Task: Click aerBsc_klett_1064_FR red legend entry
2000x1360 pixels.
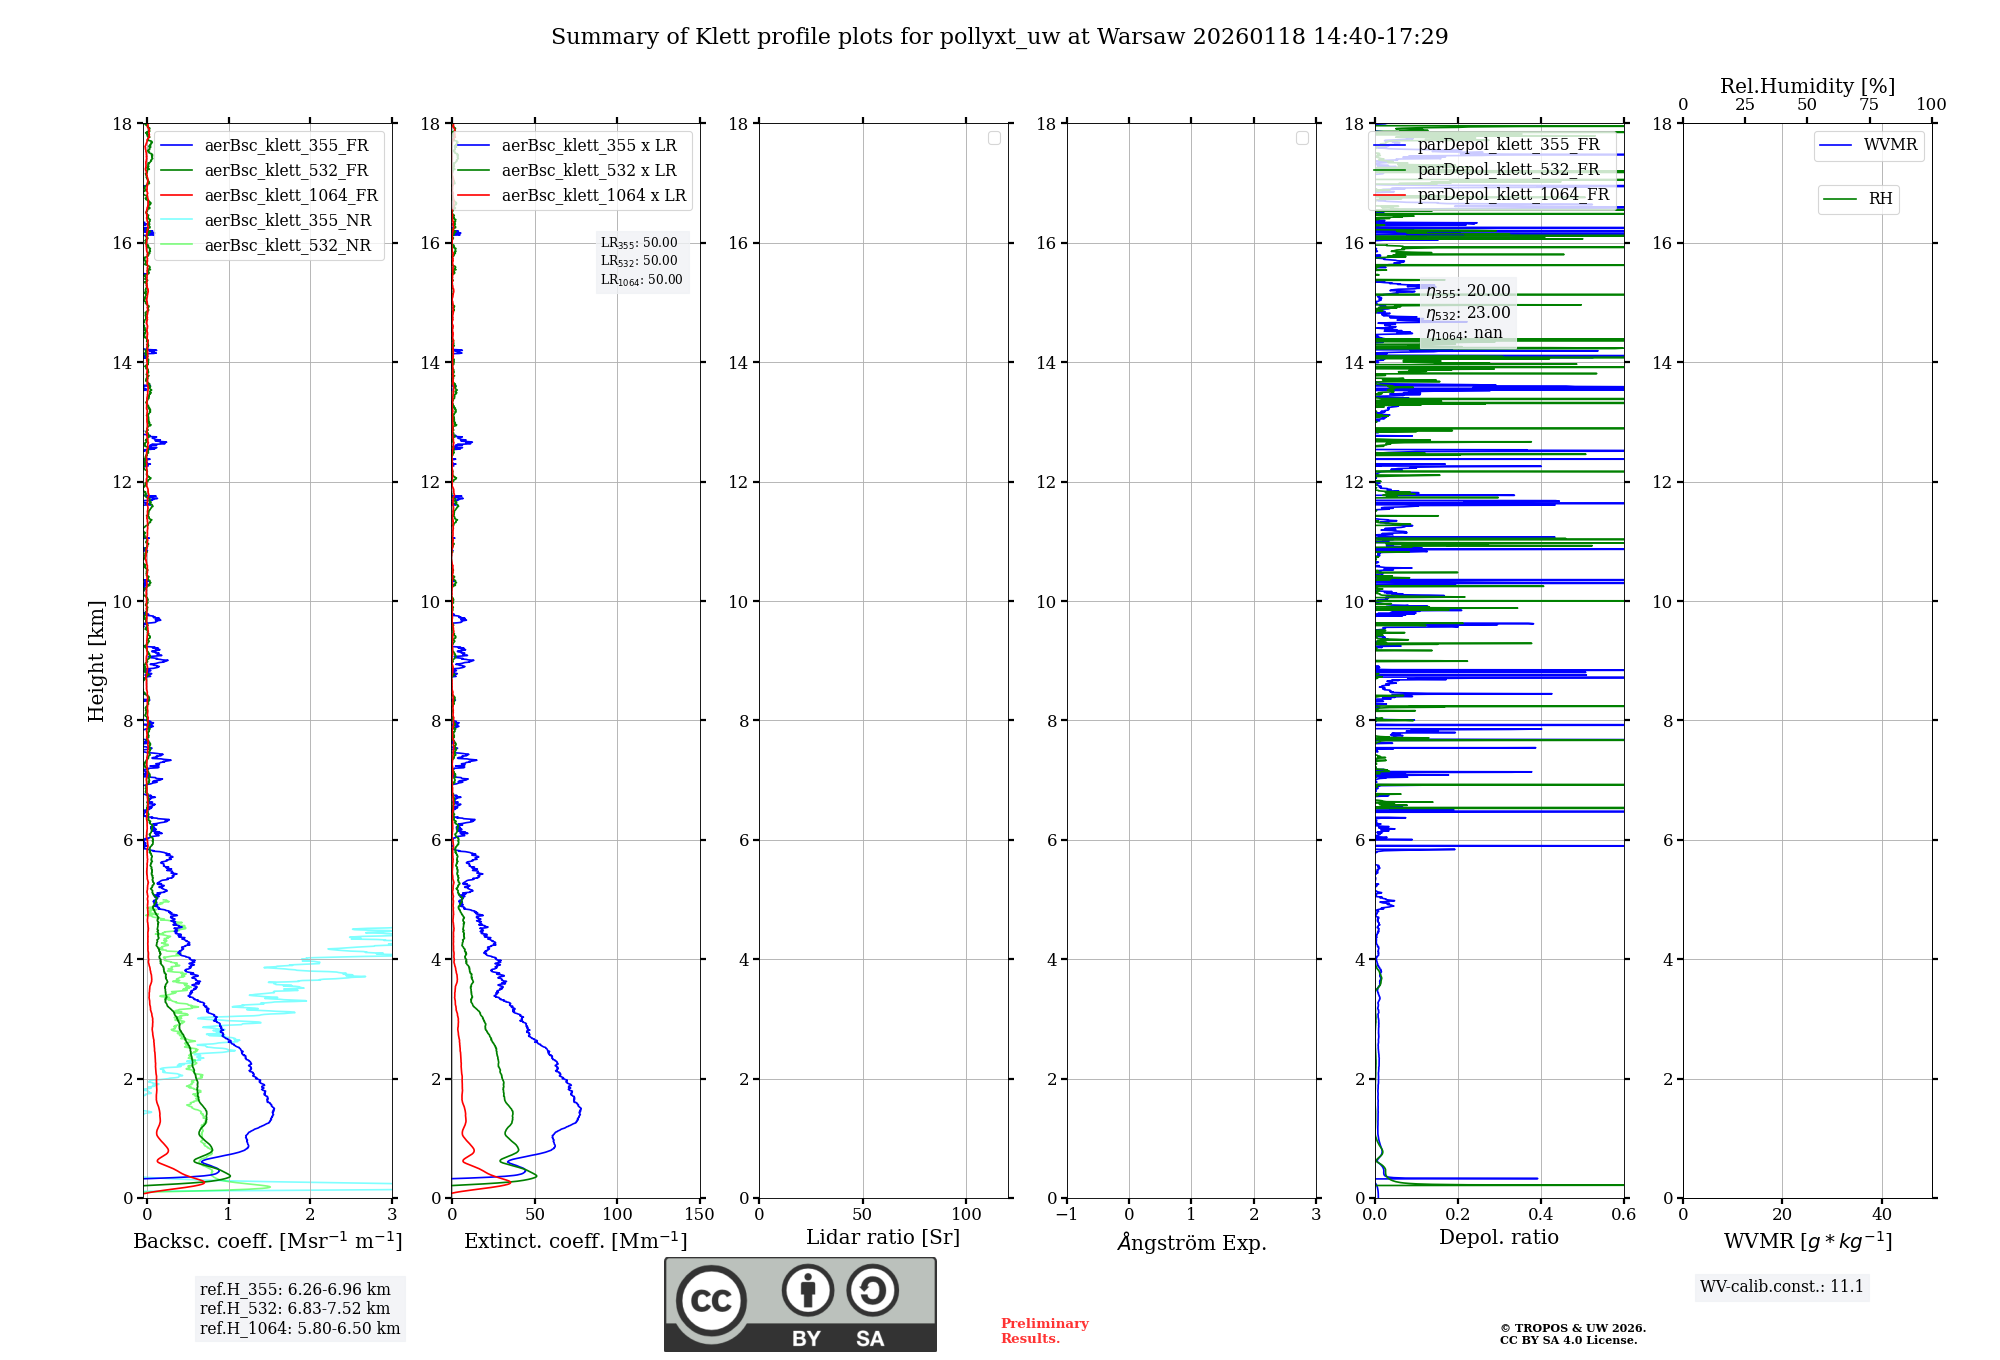Action: pos(290,196)
